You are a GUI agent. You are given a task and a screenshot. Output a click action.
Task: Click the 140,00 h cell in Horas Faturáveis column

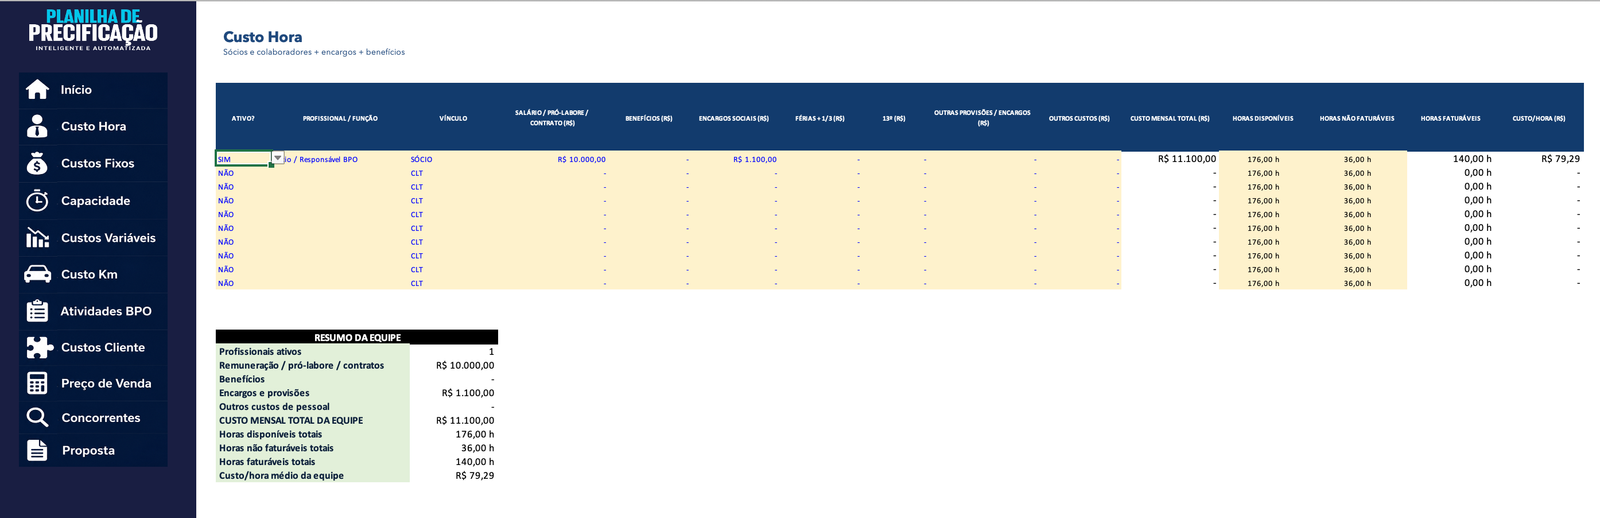[x=1472, y=159]
